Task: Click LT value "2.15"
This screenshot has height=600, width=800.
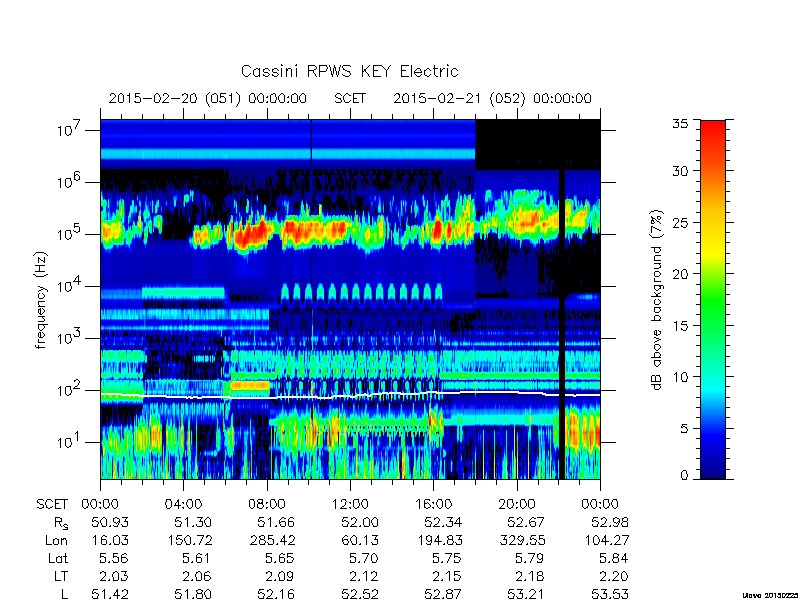Action: point(447,576)
